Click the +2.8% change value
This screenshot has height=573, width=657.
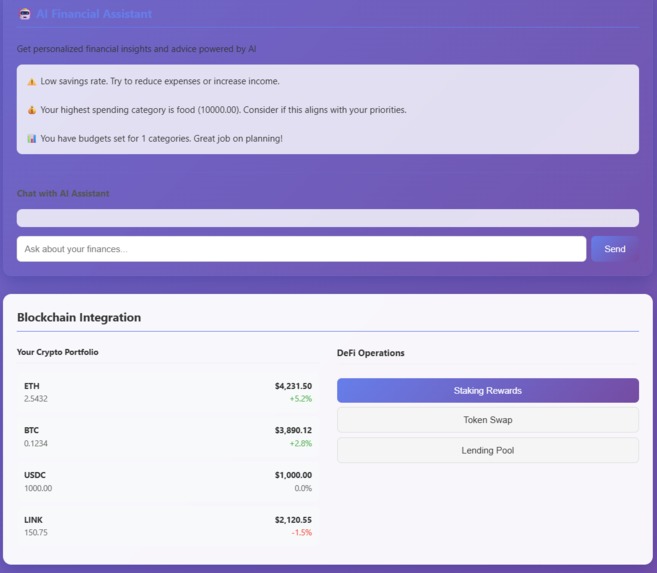coord(301,444)
